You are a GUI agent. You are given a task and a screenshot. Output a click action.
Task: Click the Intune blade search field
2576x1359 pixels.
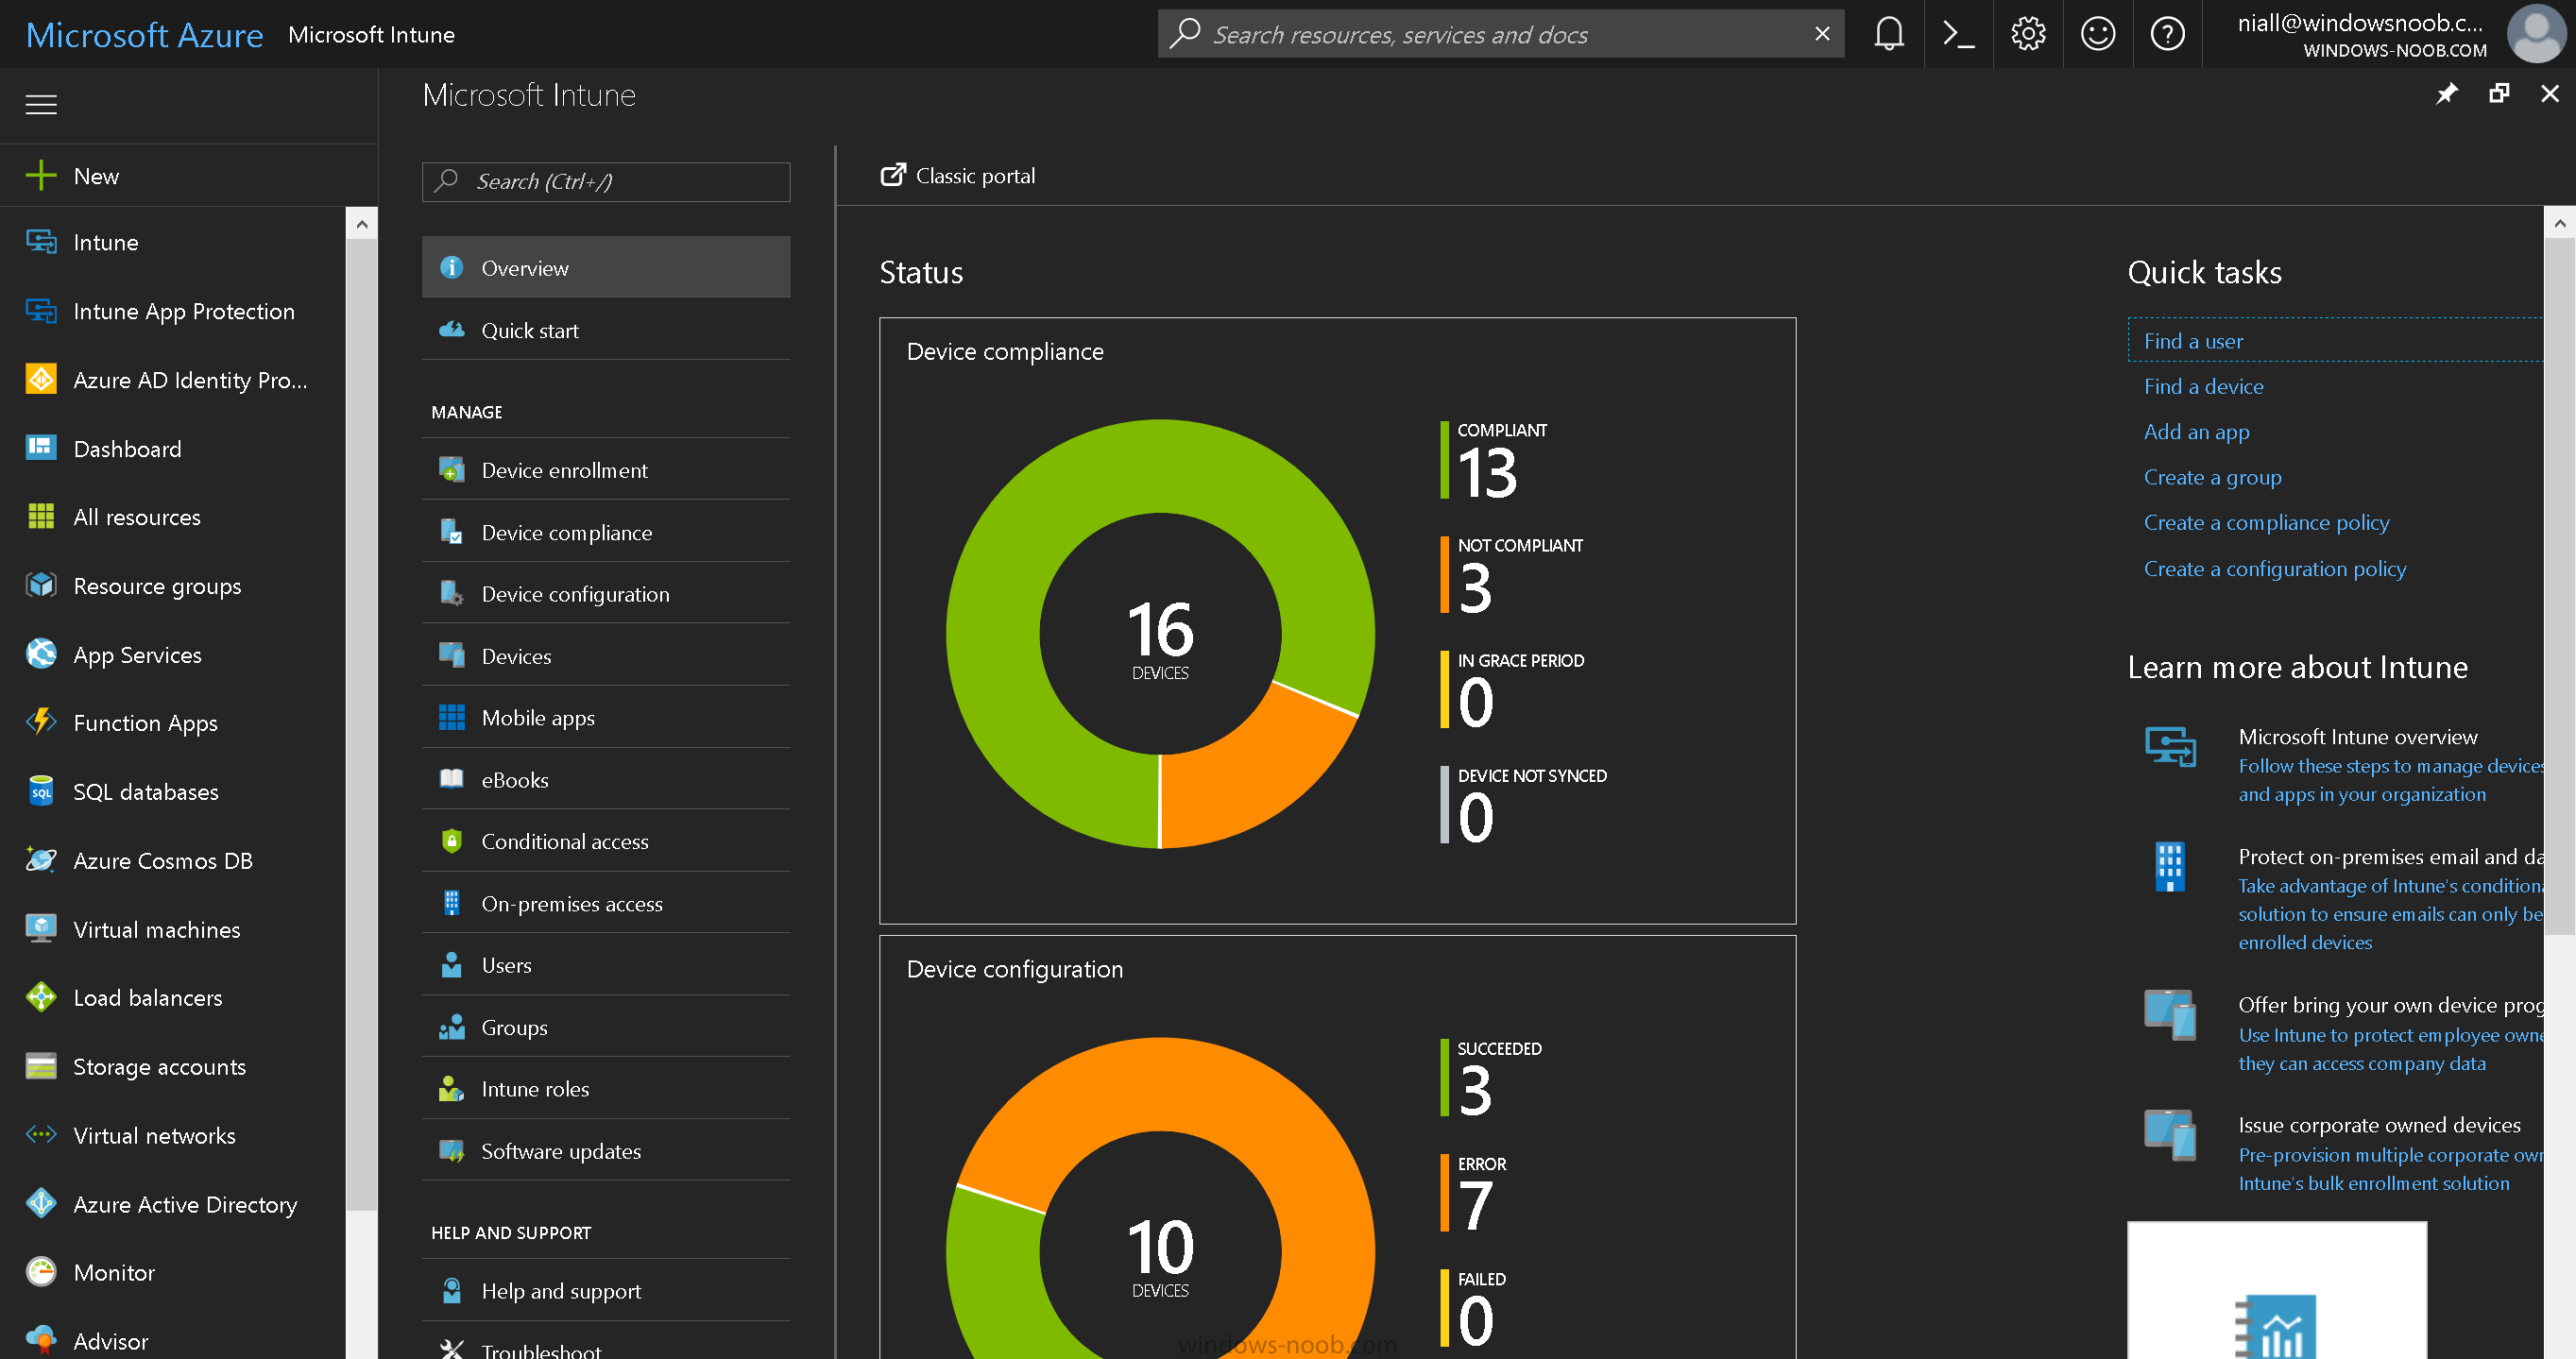click(606, 181)
